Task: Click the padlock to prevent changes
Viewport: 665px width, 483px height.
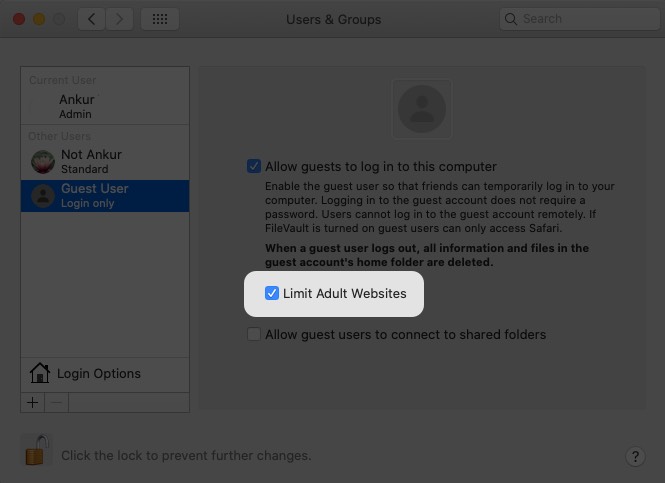Action: point(36,450)
